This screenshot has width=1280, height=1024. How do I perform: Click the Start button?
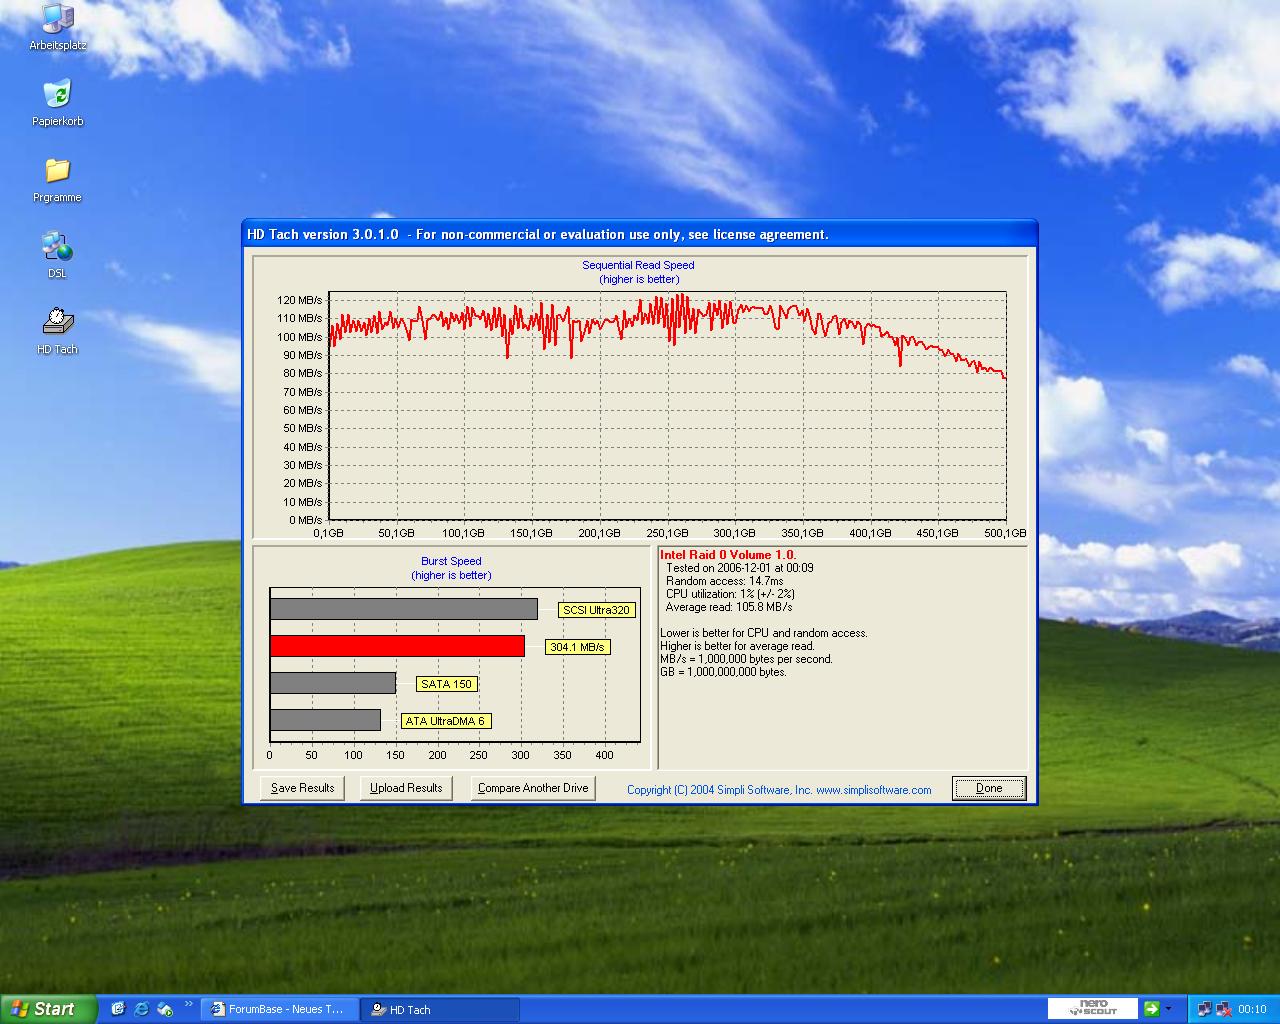48,1009
